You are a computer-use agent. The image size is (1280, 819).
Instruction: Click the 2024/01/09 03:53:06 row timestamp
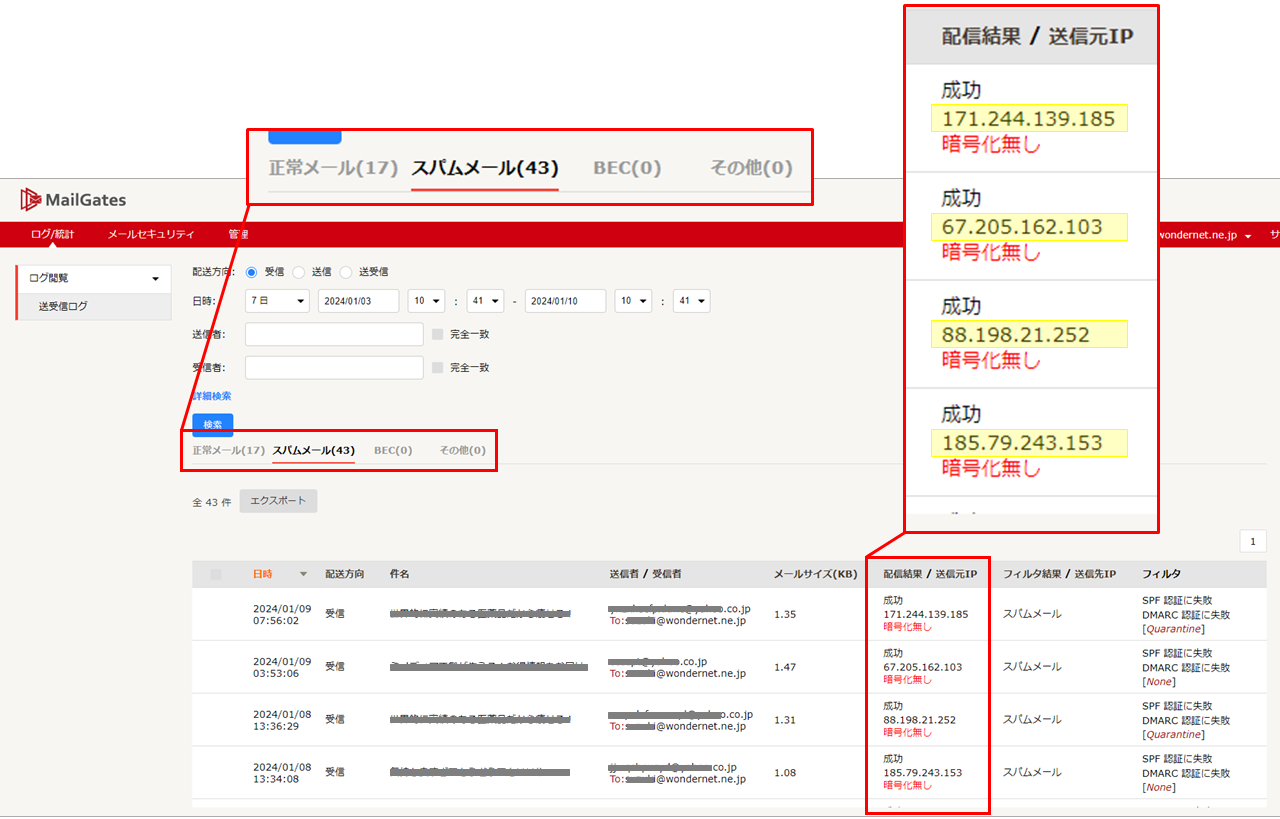[x=282, y=667]
